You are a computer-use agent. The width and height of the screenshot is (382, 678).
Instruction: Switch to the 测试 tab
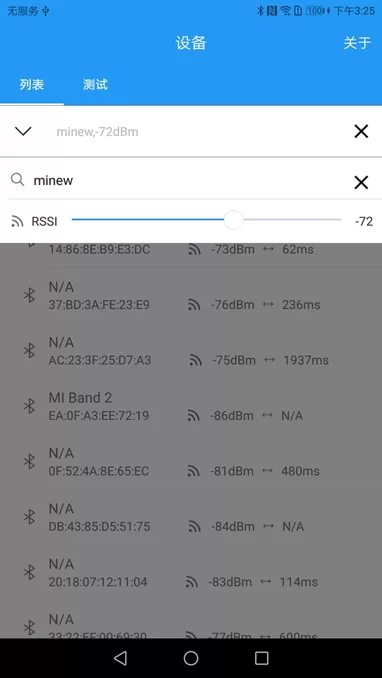pyautogui.click(x=95, y=84)
